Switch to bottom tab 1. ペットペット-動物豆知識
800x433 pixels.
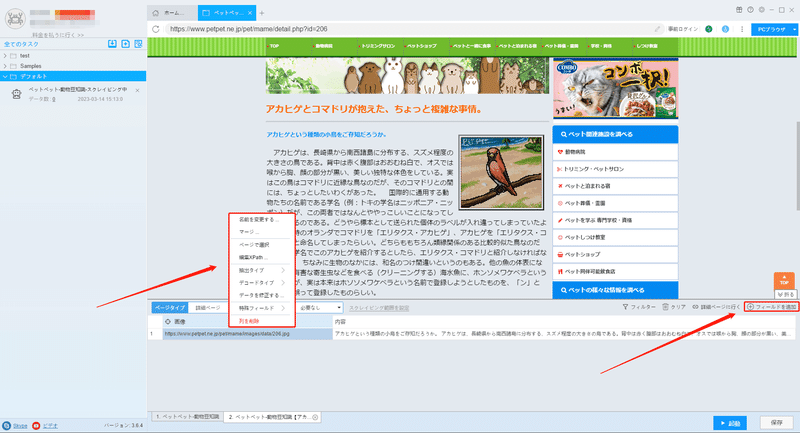[188, 417]
